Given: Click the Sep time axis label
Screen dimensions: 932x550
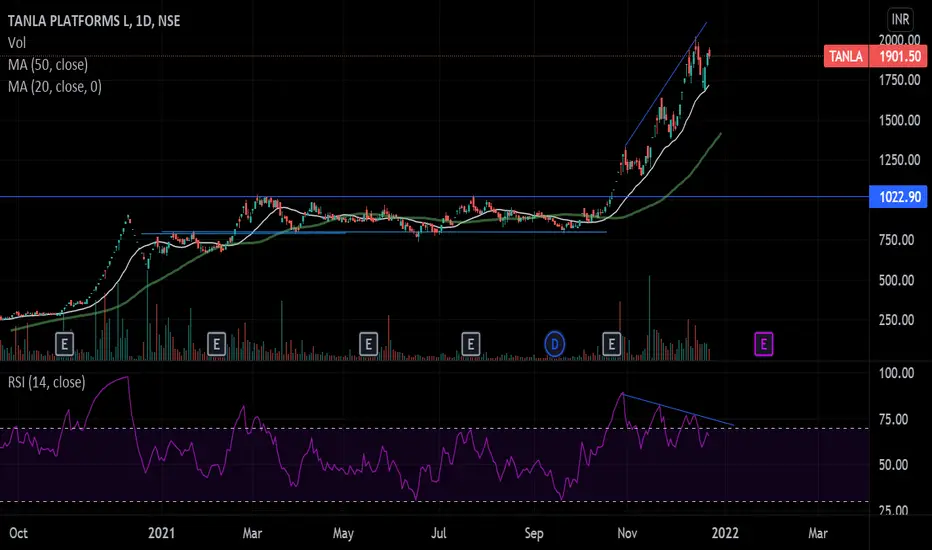Looking at the screenshot, I should pos(534,533).
